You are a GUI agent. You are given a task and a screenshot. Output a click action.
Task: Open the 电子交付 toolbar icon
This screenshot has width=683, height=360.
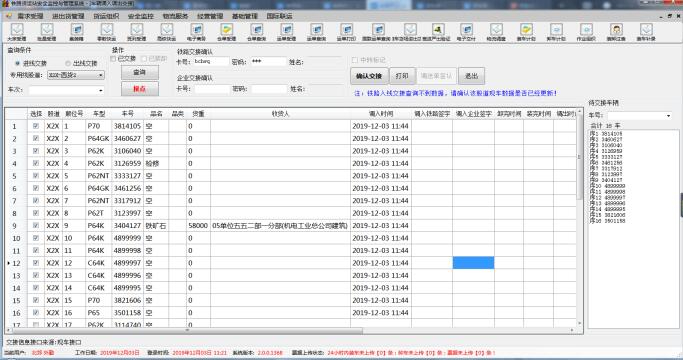467,32
